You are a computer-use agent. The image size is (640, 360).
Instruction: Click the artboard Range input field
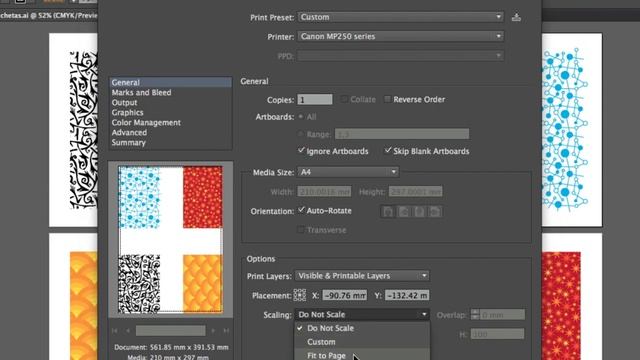[402, 134]
